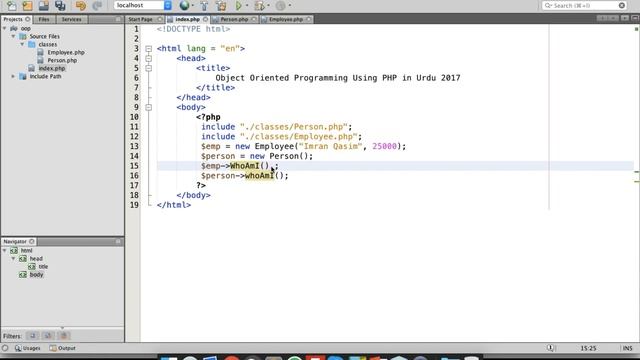Collapse the head node in Navigator
Viewport: 640px width, 360px height.
coord(13,259)
